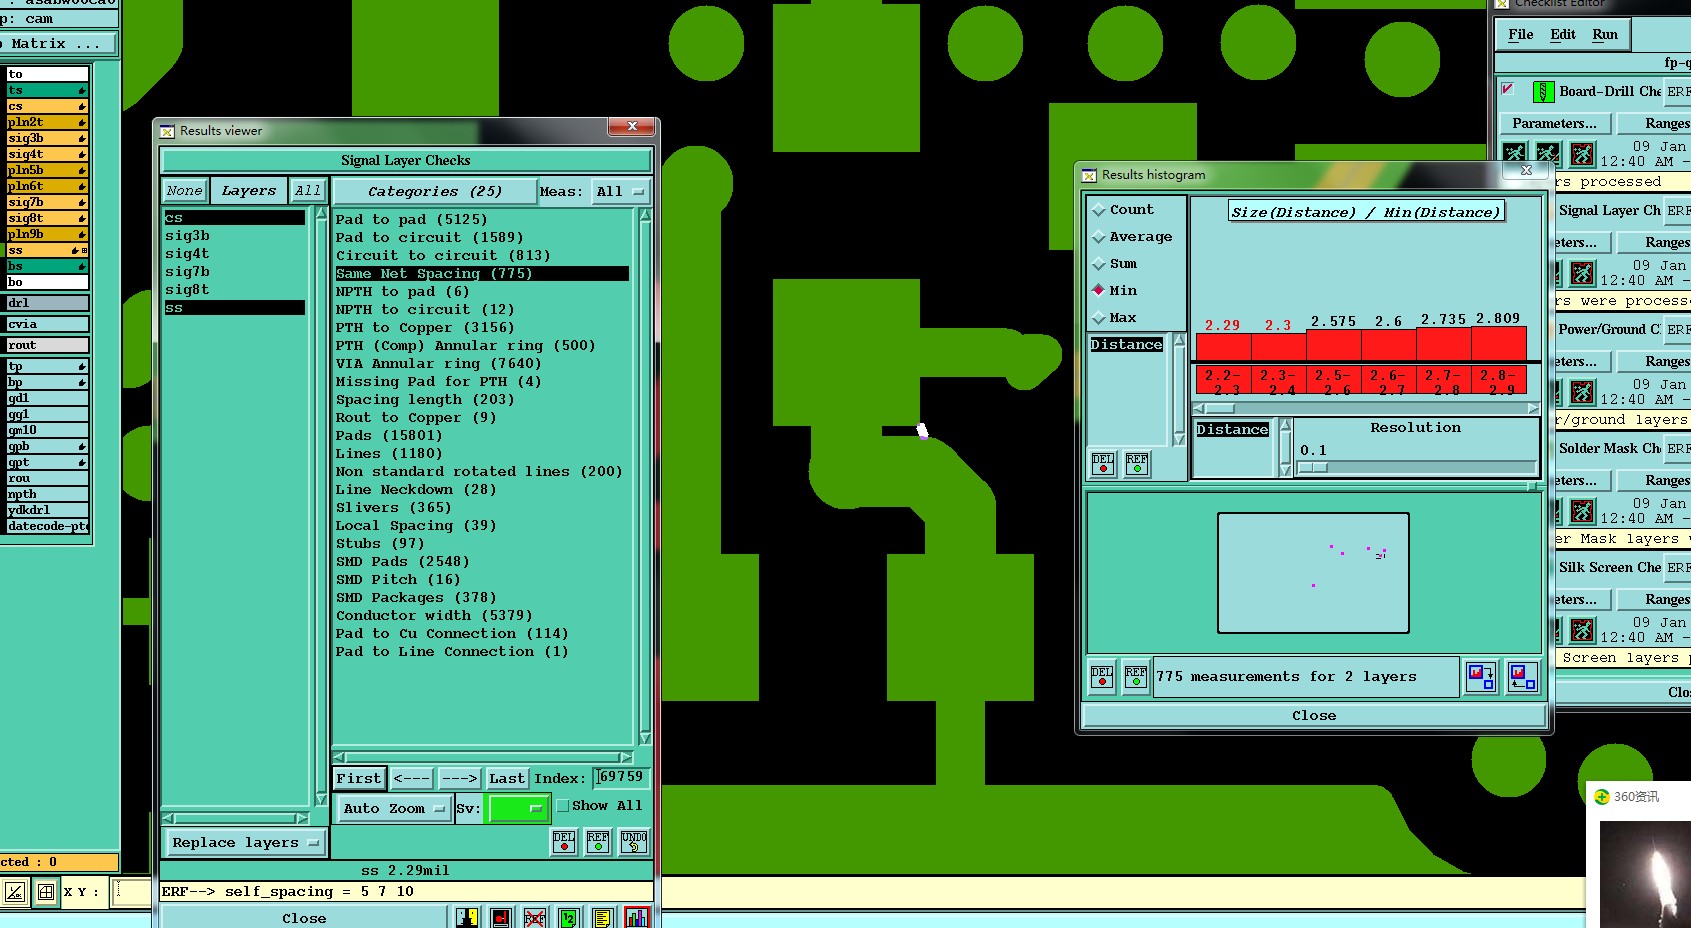The width and height of the screenshot is (1691, 928).
Task: Click DEL icon beside 775 measurements text
Action: (1102, 677)
